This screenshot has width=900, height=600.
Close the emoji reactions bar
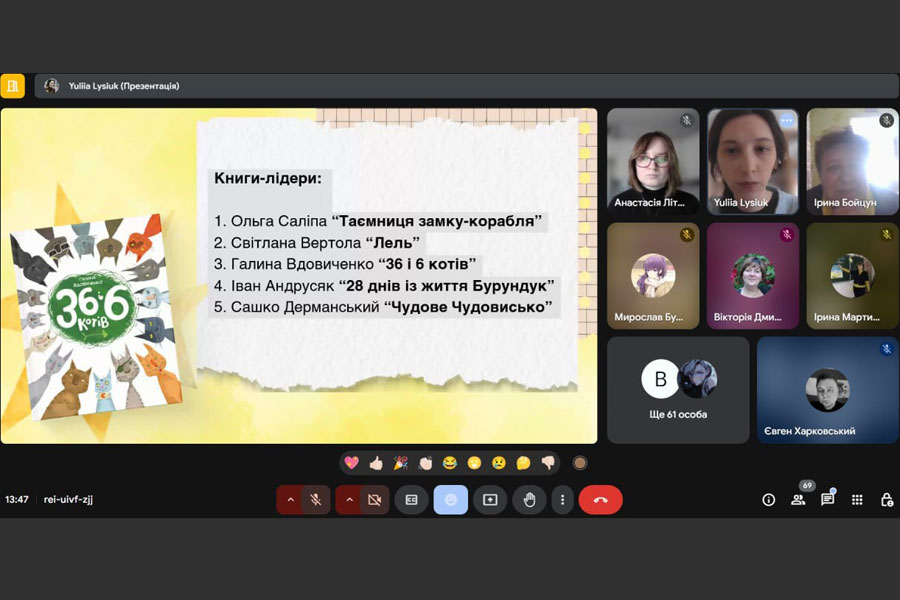[x=450, y=500]
